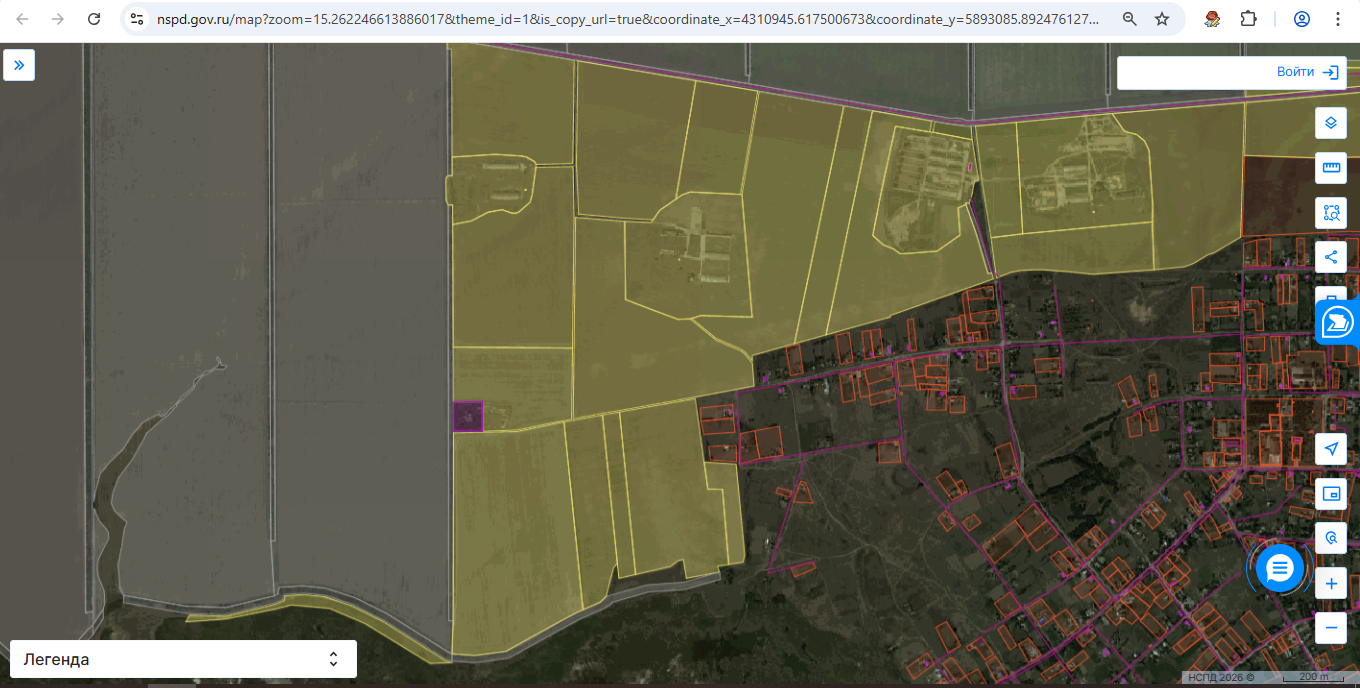Open the share map link tool
Screen dimensions: 1360x688
click(1331, 257)
